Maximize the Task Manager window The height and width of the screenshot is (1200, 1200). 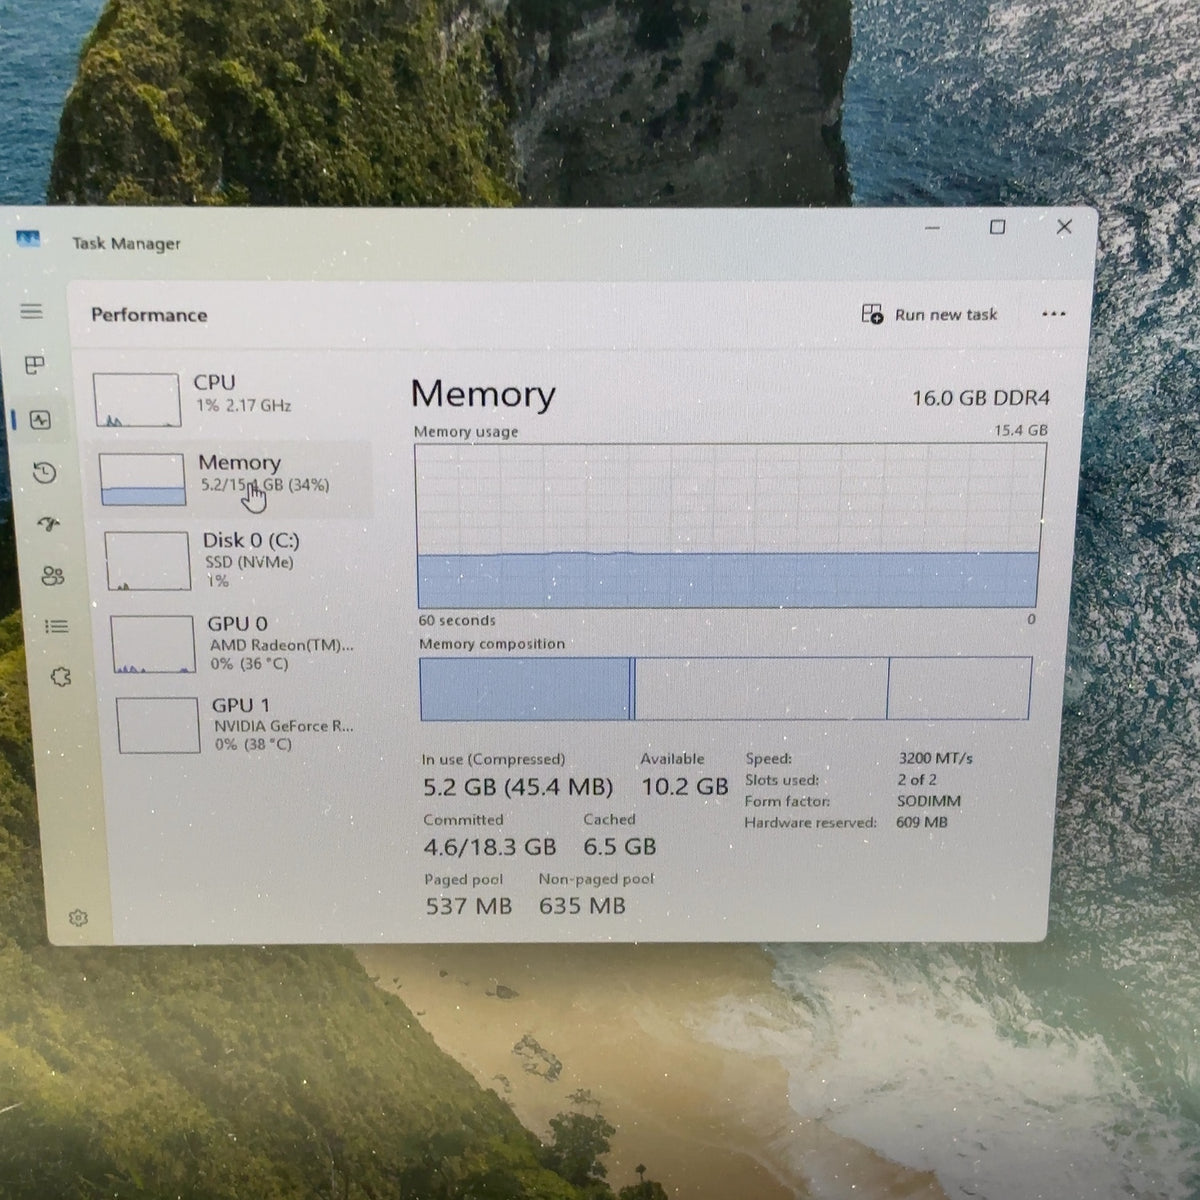pyautogui.click(x=997, y=227)
